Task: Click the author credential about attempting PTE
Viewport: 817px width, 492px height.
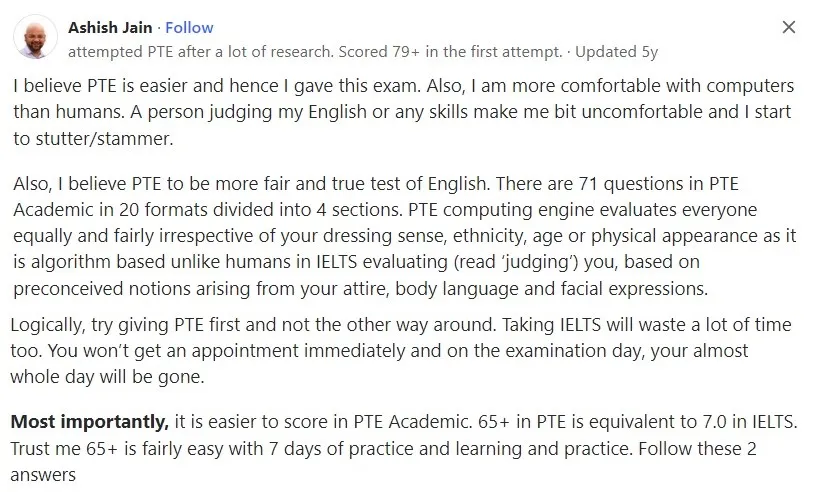Action: coord(315,52)
